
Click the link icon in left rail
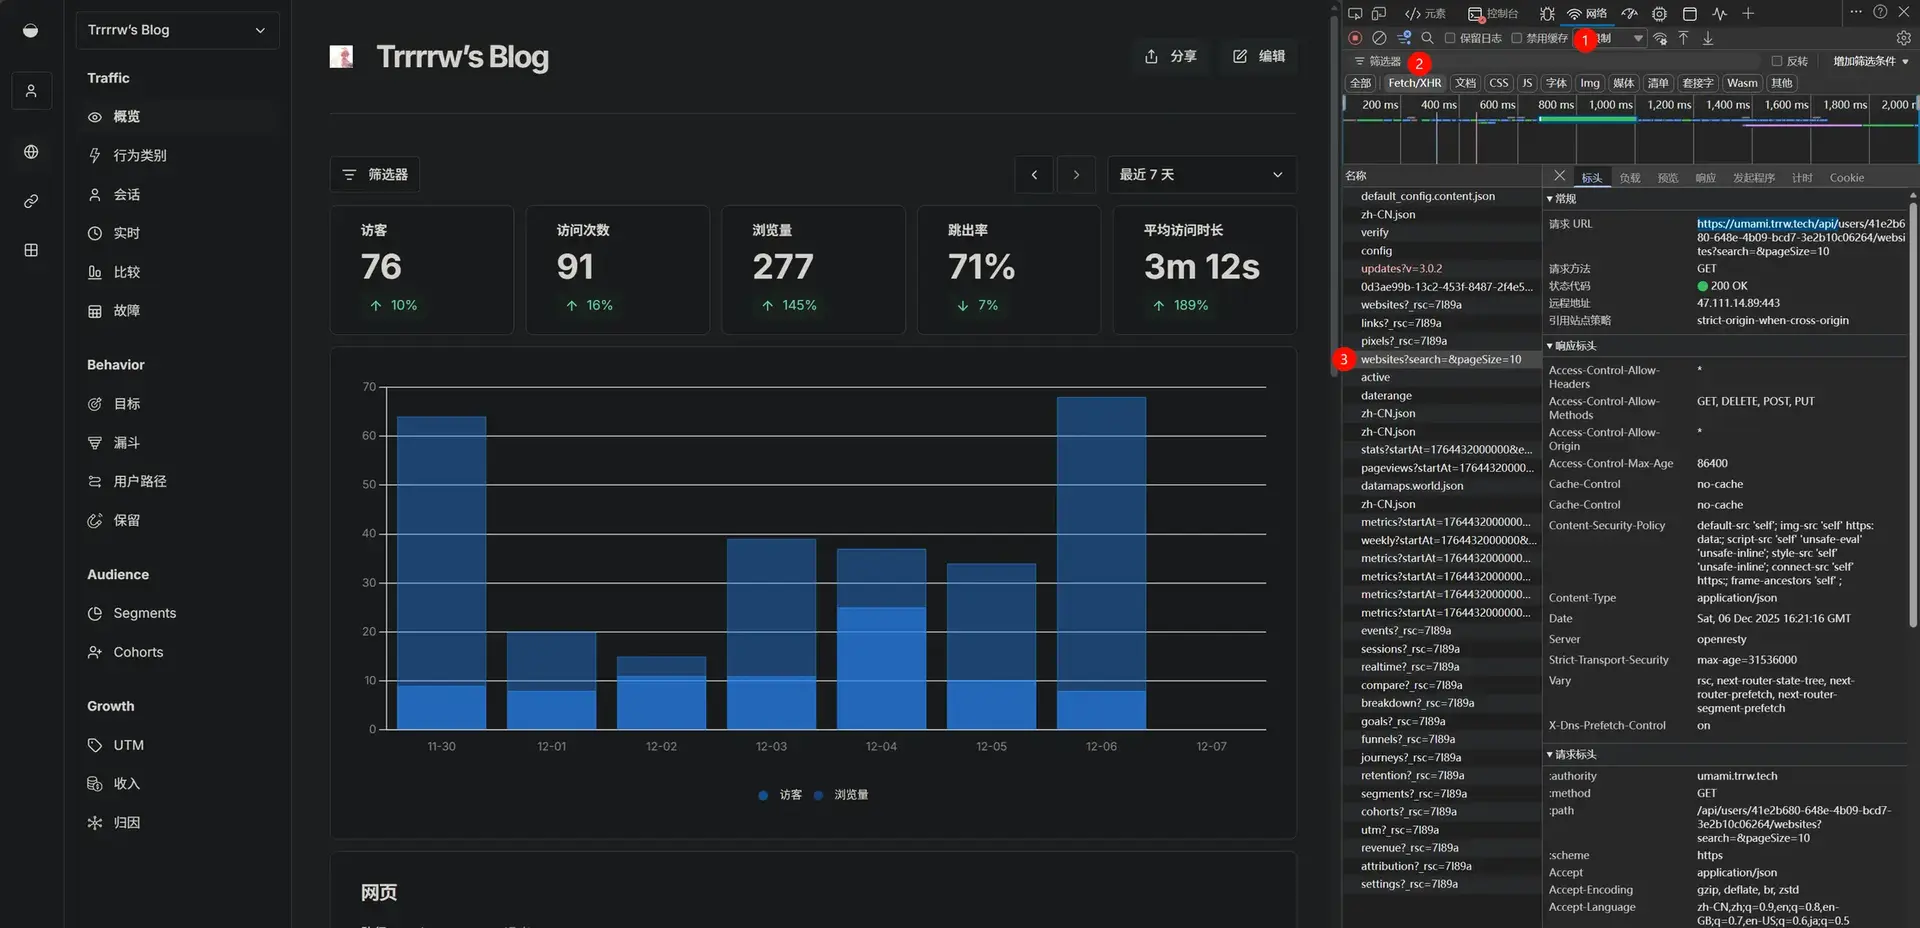[31, 201]
